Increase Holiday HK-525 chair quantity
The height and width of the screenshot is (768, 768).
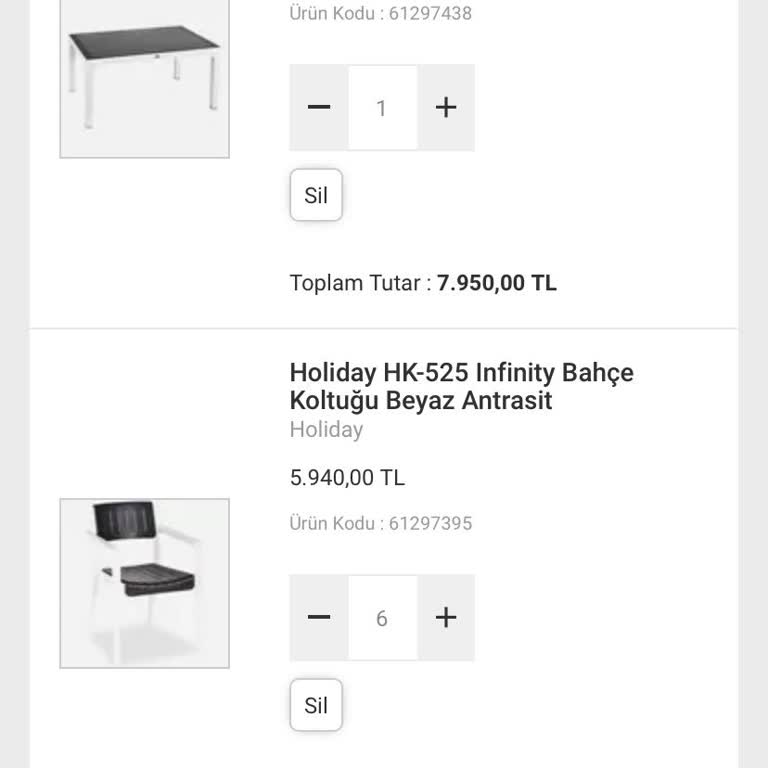446,618
